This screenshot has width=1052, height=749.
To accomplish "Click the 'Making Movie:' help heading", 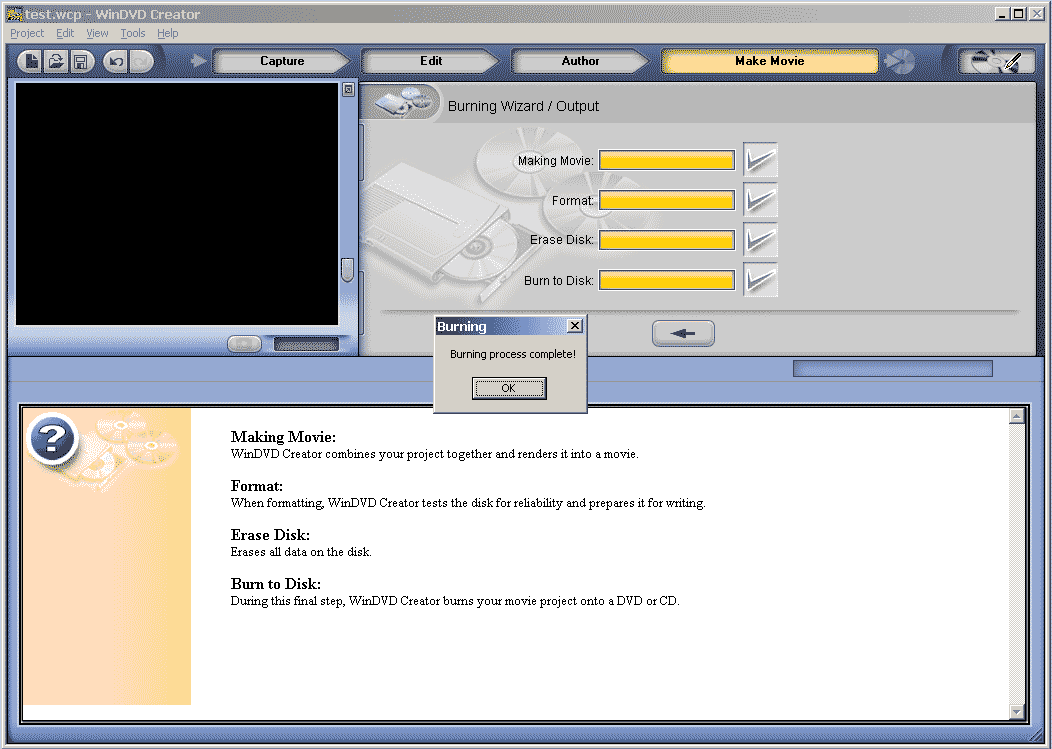I will click(283, 437).
